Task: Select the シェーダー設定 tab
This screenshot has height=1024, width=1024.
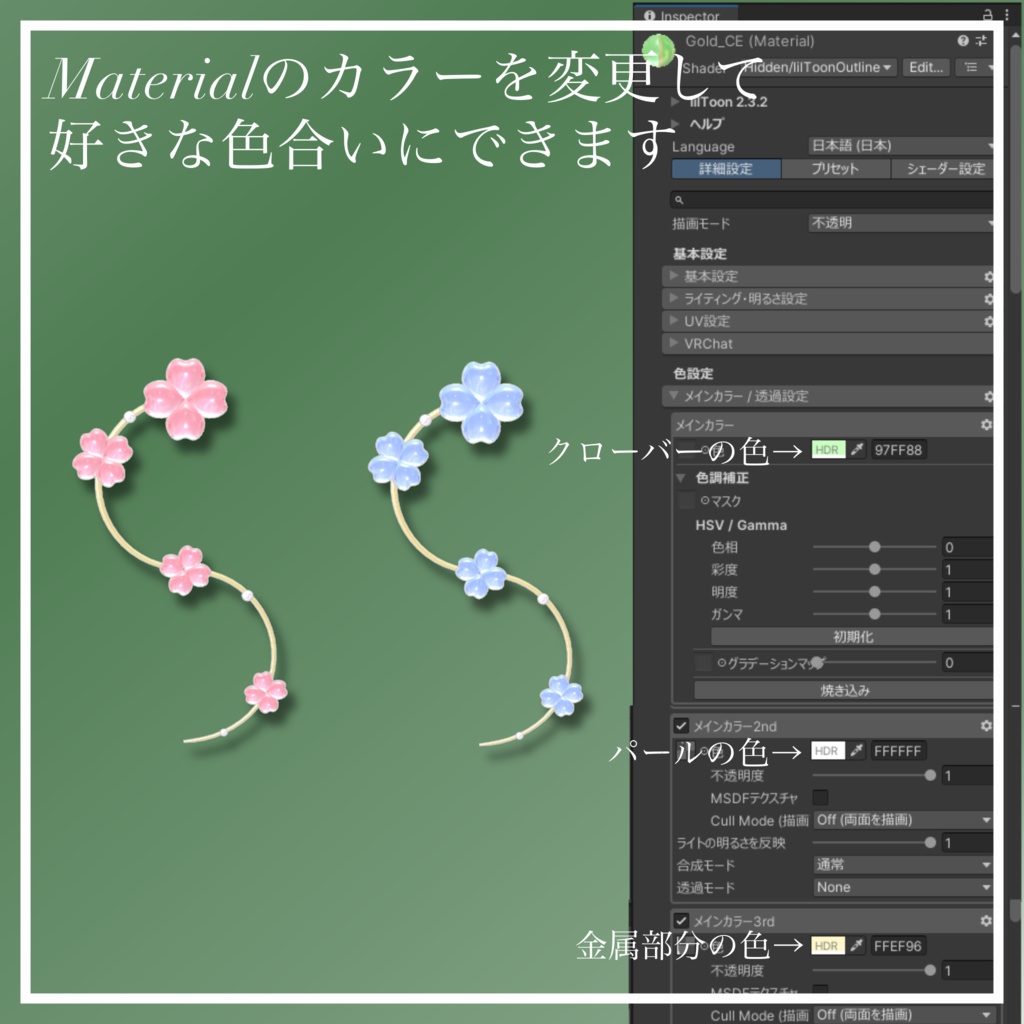Action: tap(948, 168)
